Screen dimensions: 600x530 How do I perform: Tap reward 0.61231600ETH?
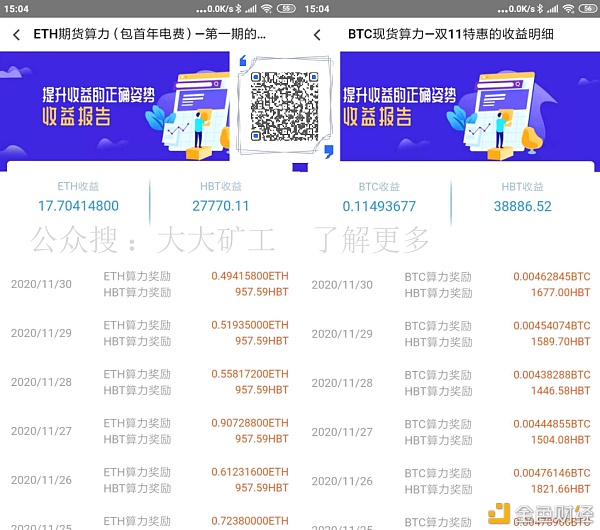tap(250, 472)
